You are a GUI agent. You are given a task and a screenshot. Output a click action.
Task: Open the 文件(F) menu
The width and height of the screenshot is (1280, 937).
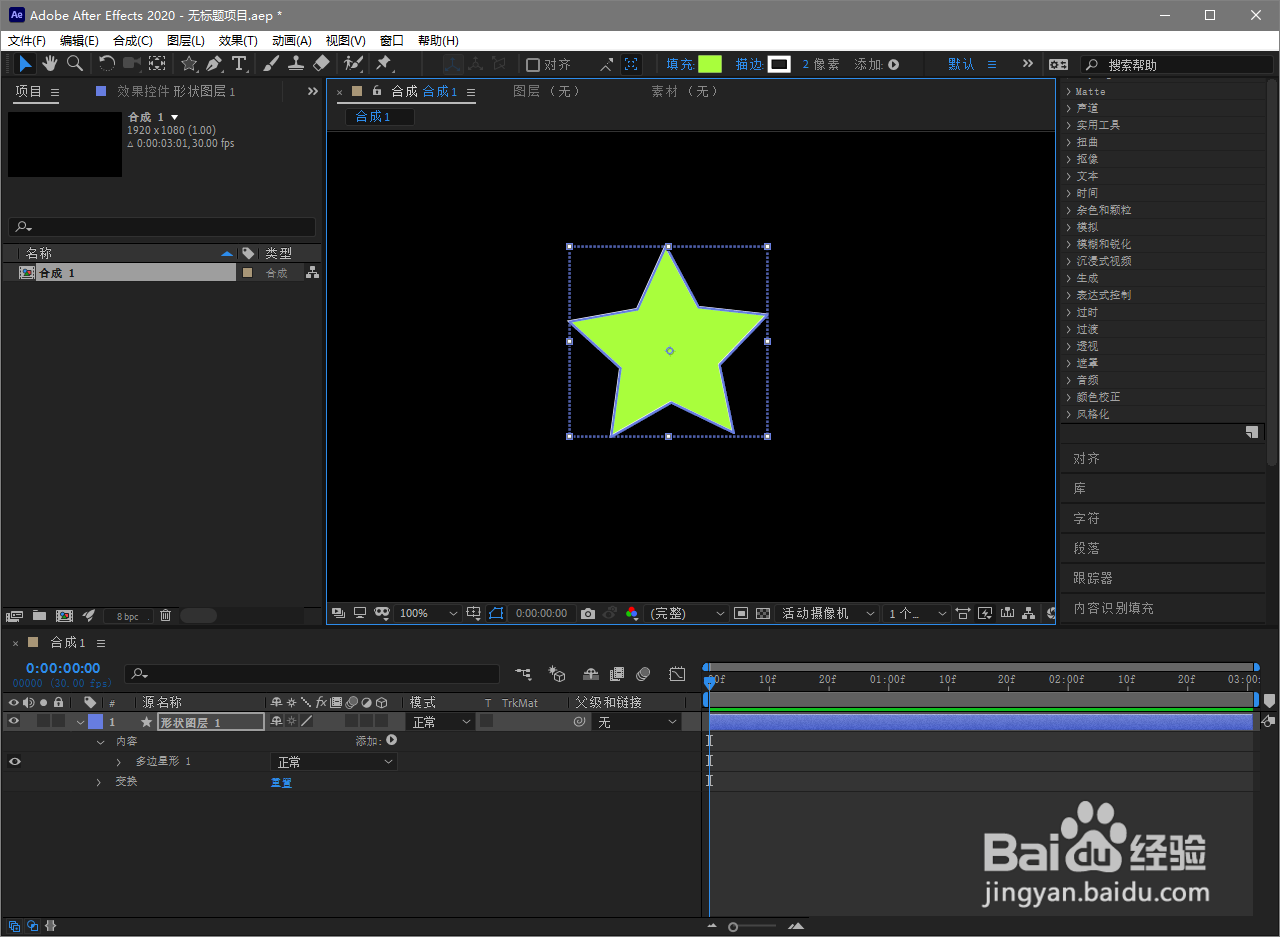[27, 41]
